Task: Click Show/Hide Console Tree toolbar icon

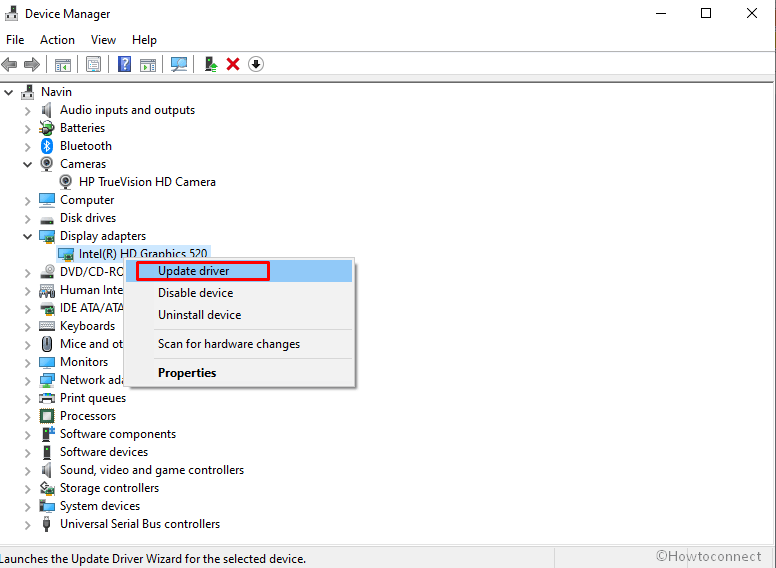Action: [x=63, y=64]
